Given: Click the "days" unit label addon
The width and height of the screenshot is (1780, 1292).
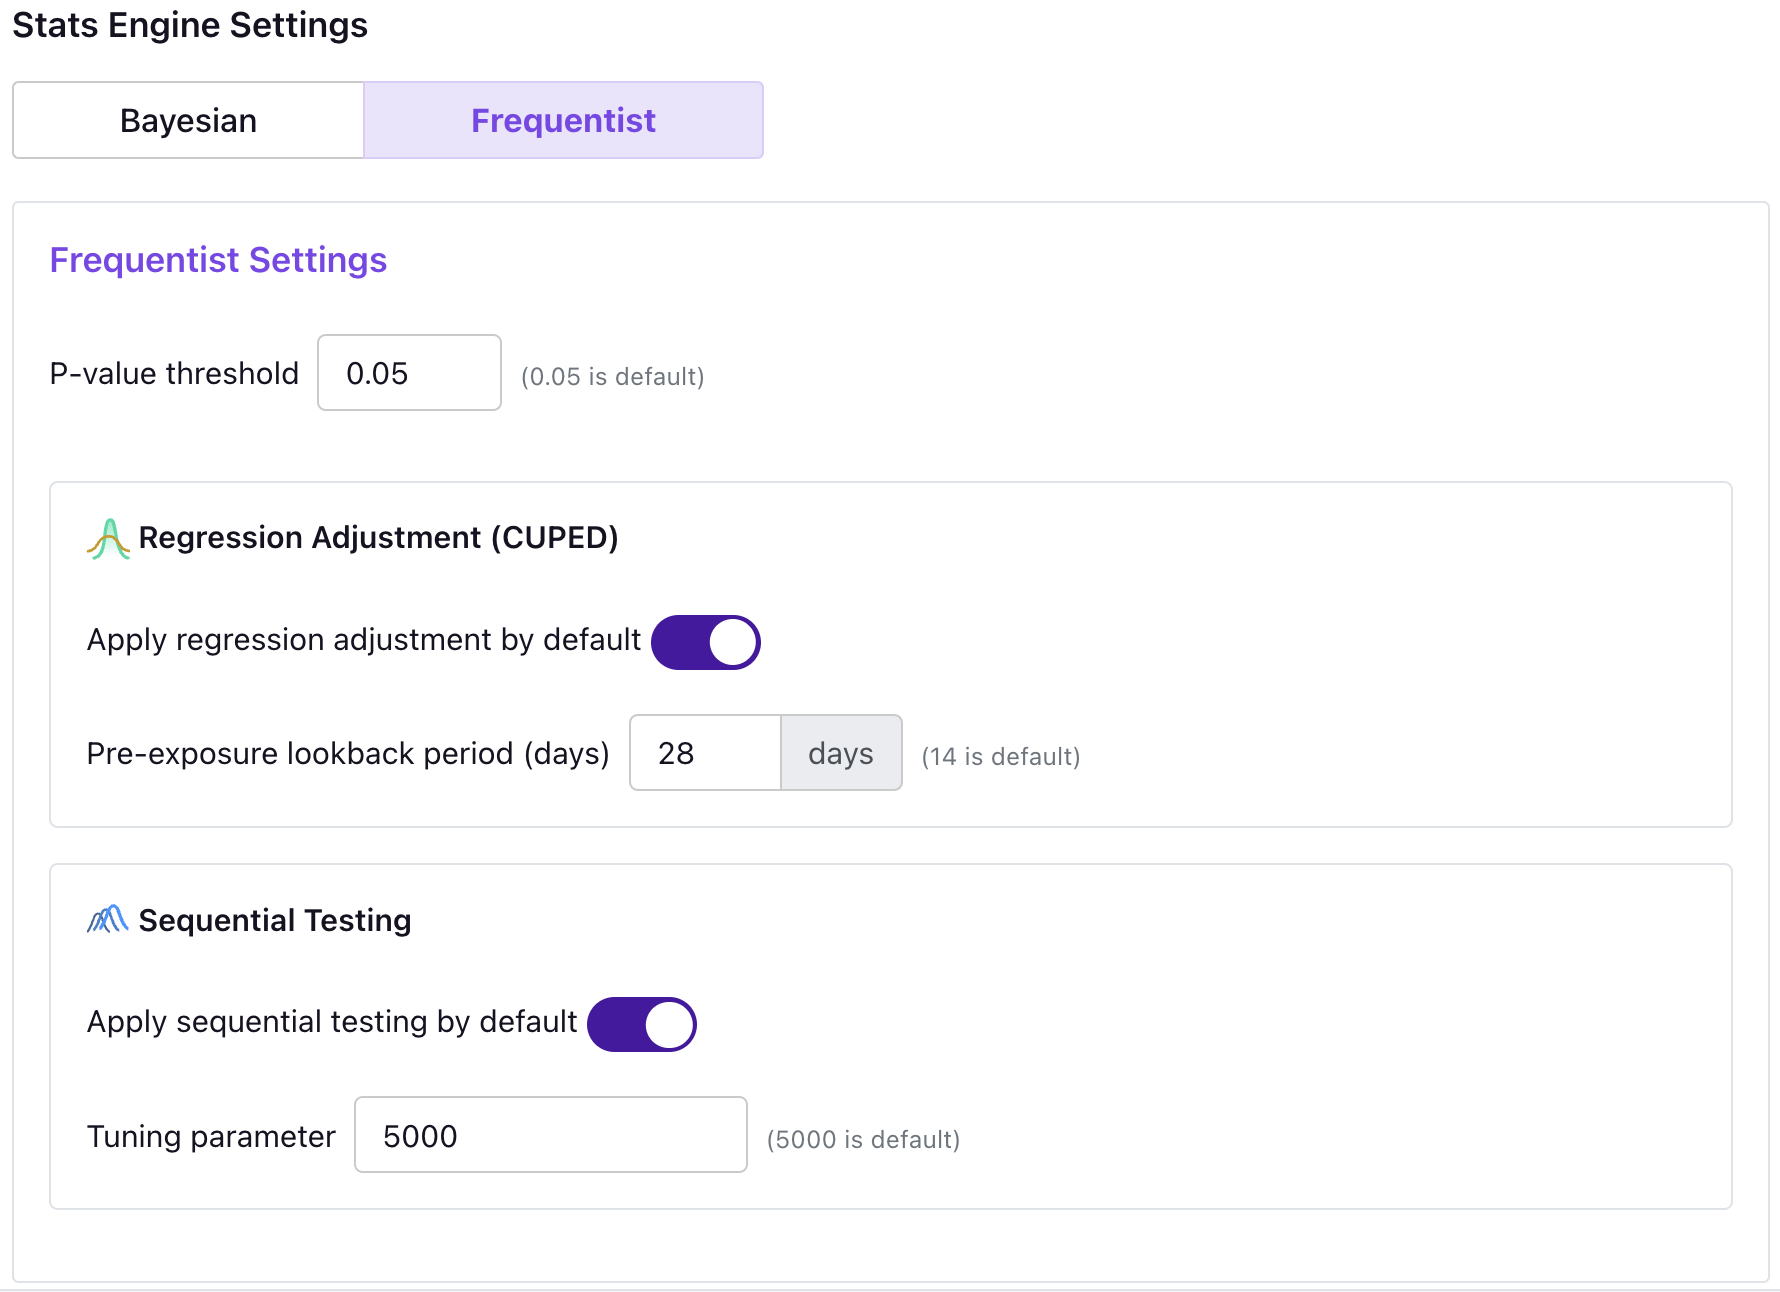Looking at the screenshot, I should tap(841, 753).
